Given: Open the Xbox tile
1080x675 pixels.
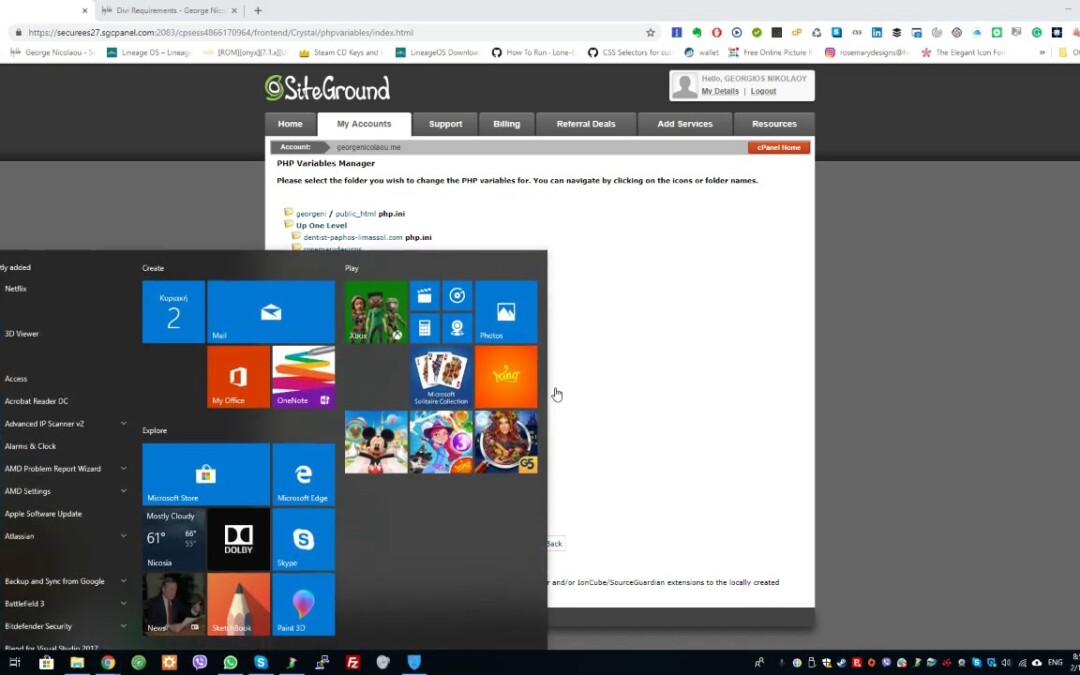Looking at the screenshot, I should click(376, 311).
